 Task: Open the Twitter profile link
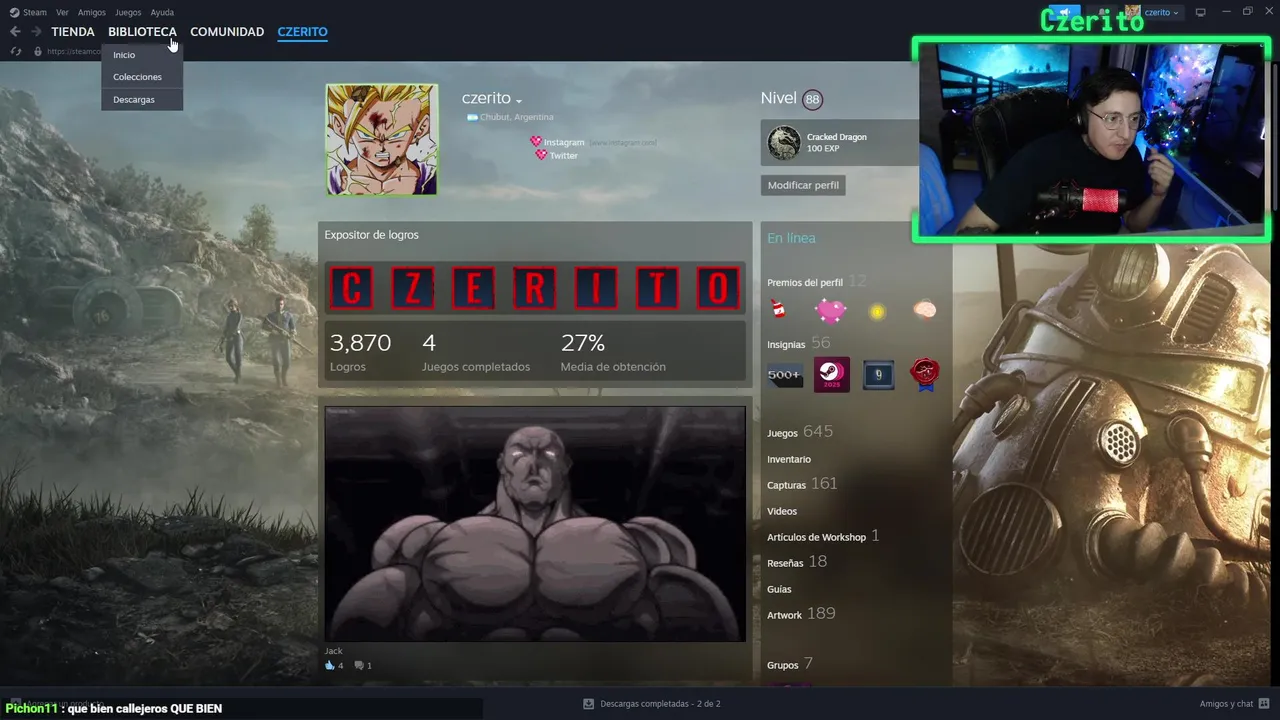tap(564, 155)
